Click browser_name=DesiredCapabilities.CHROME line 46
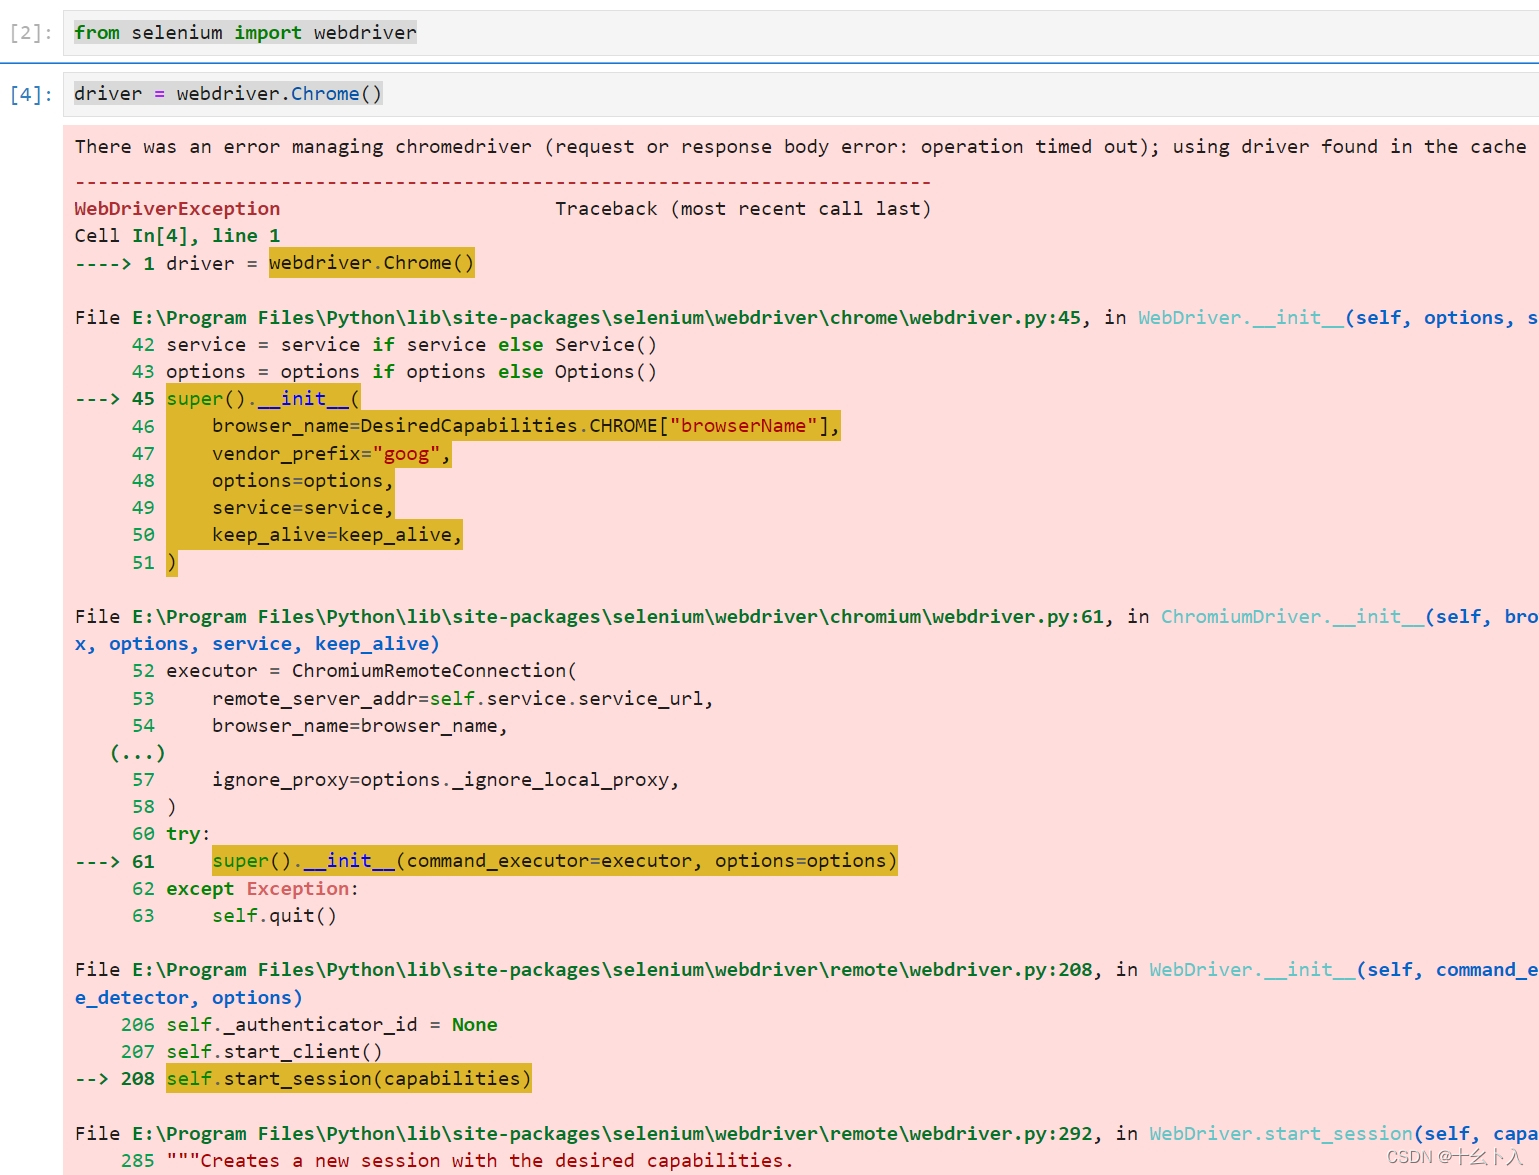Screen dimensions: 1539x1175 pos(525,426)
